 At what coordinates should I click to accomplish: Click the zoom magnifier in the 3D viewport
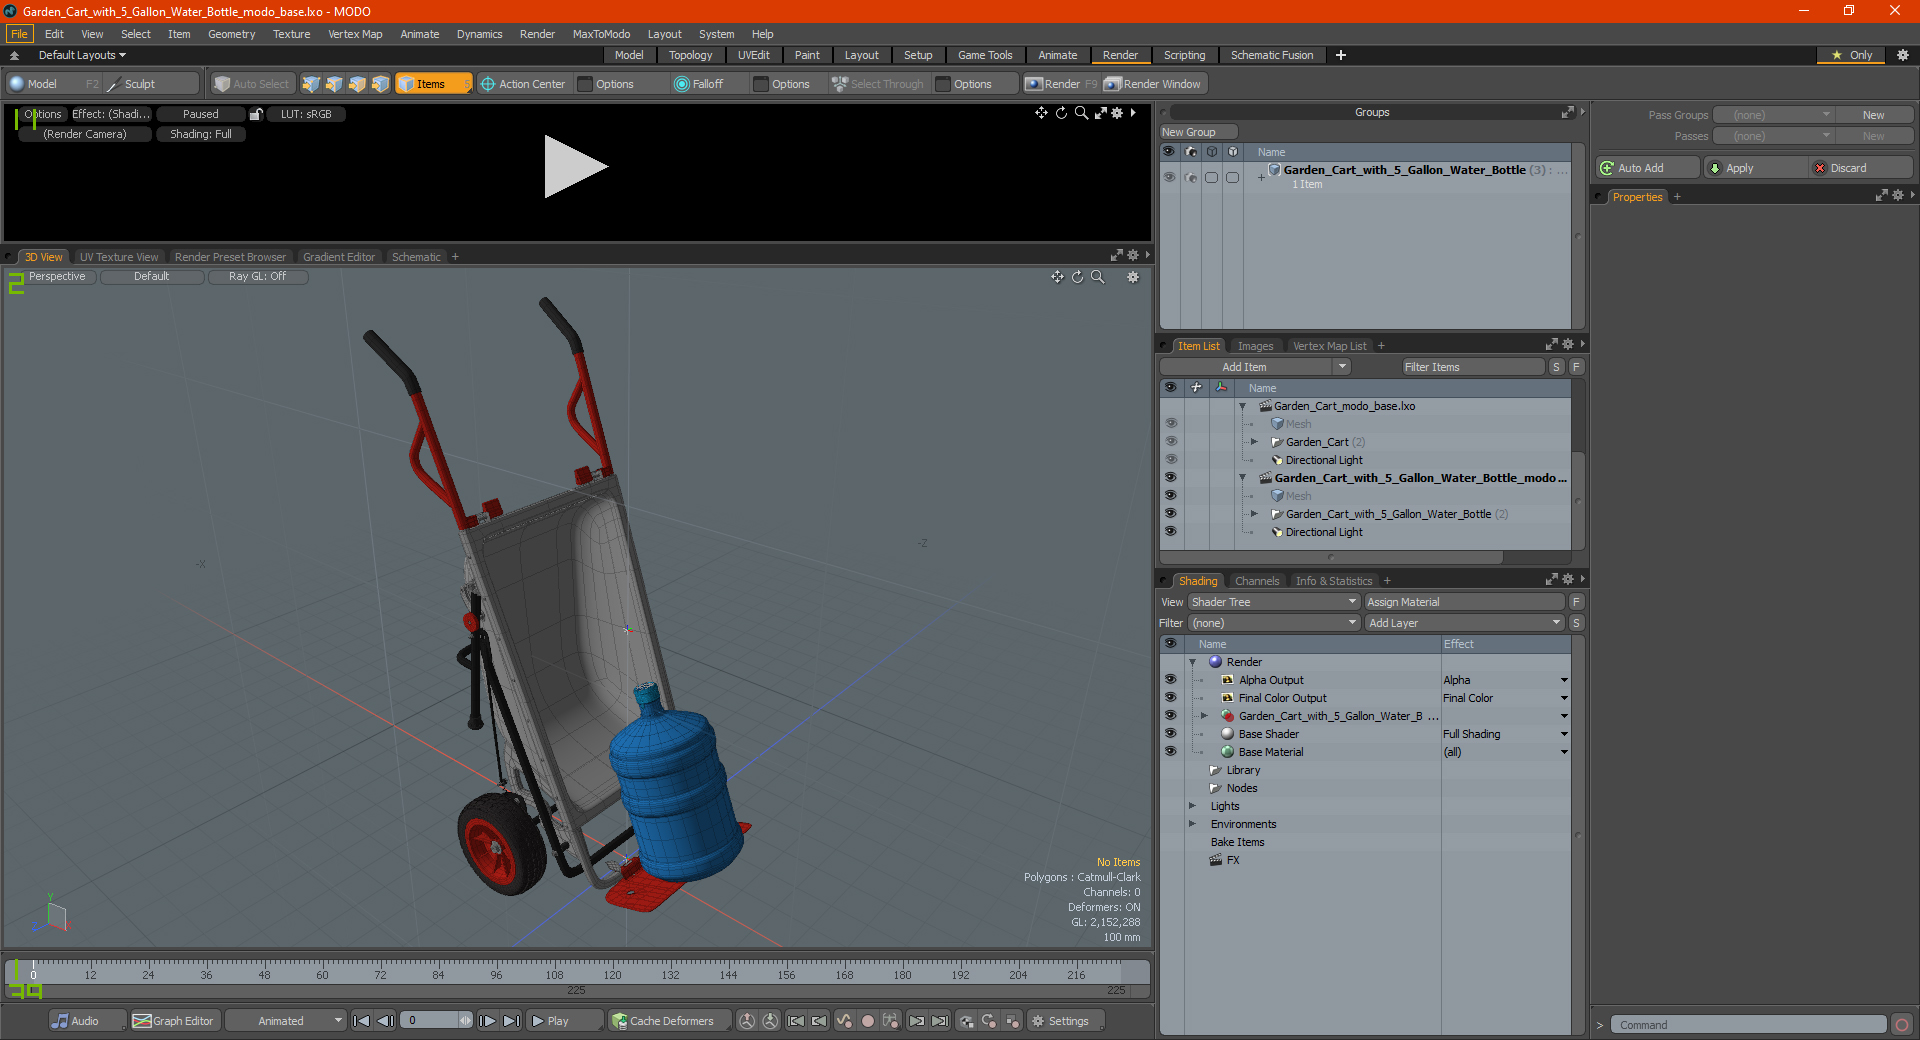coord(1098,277)
